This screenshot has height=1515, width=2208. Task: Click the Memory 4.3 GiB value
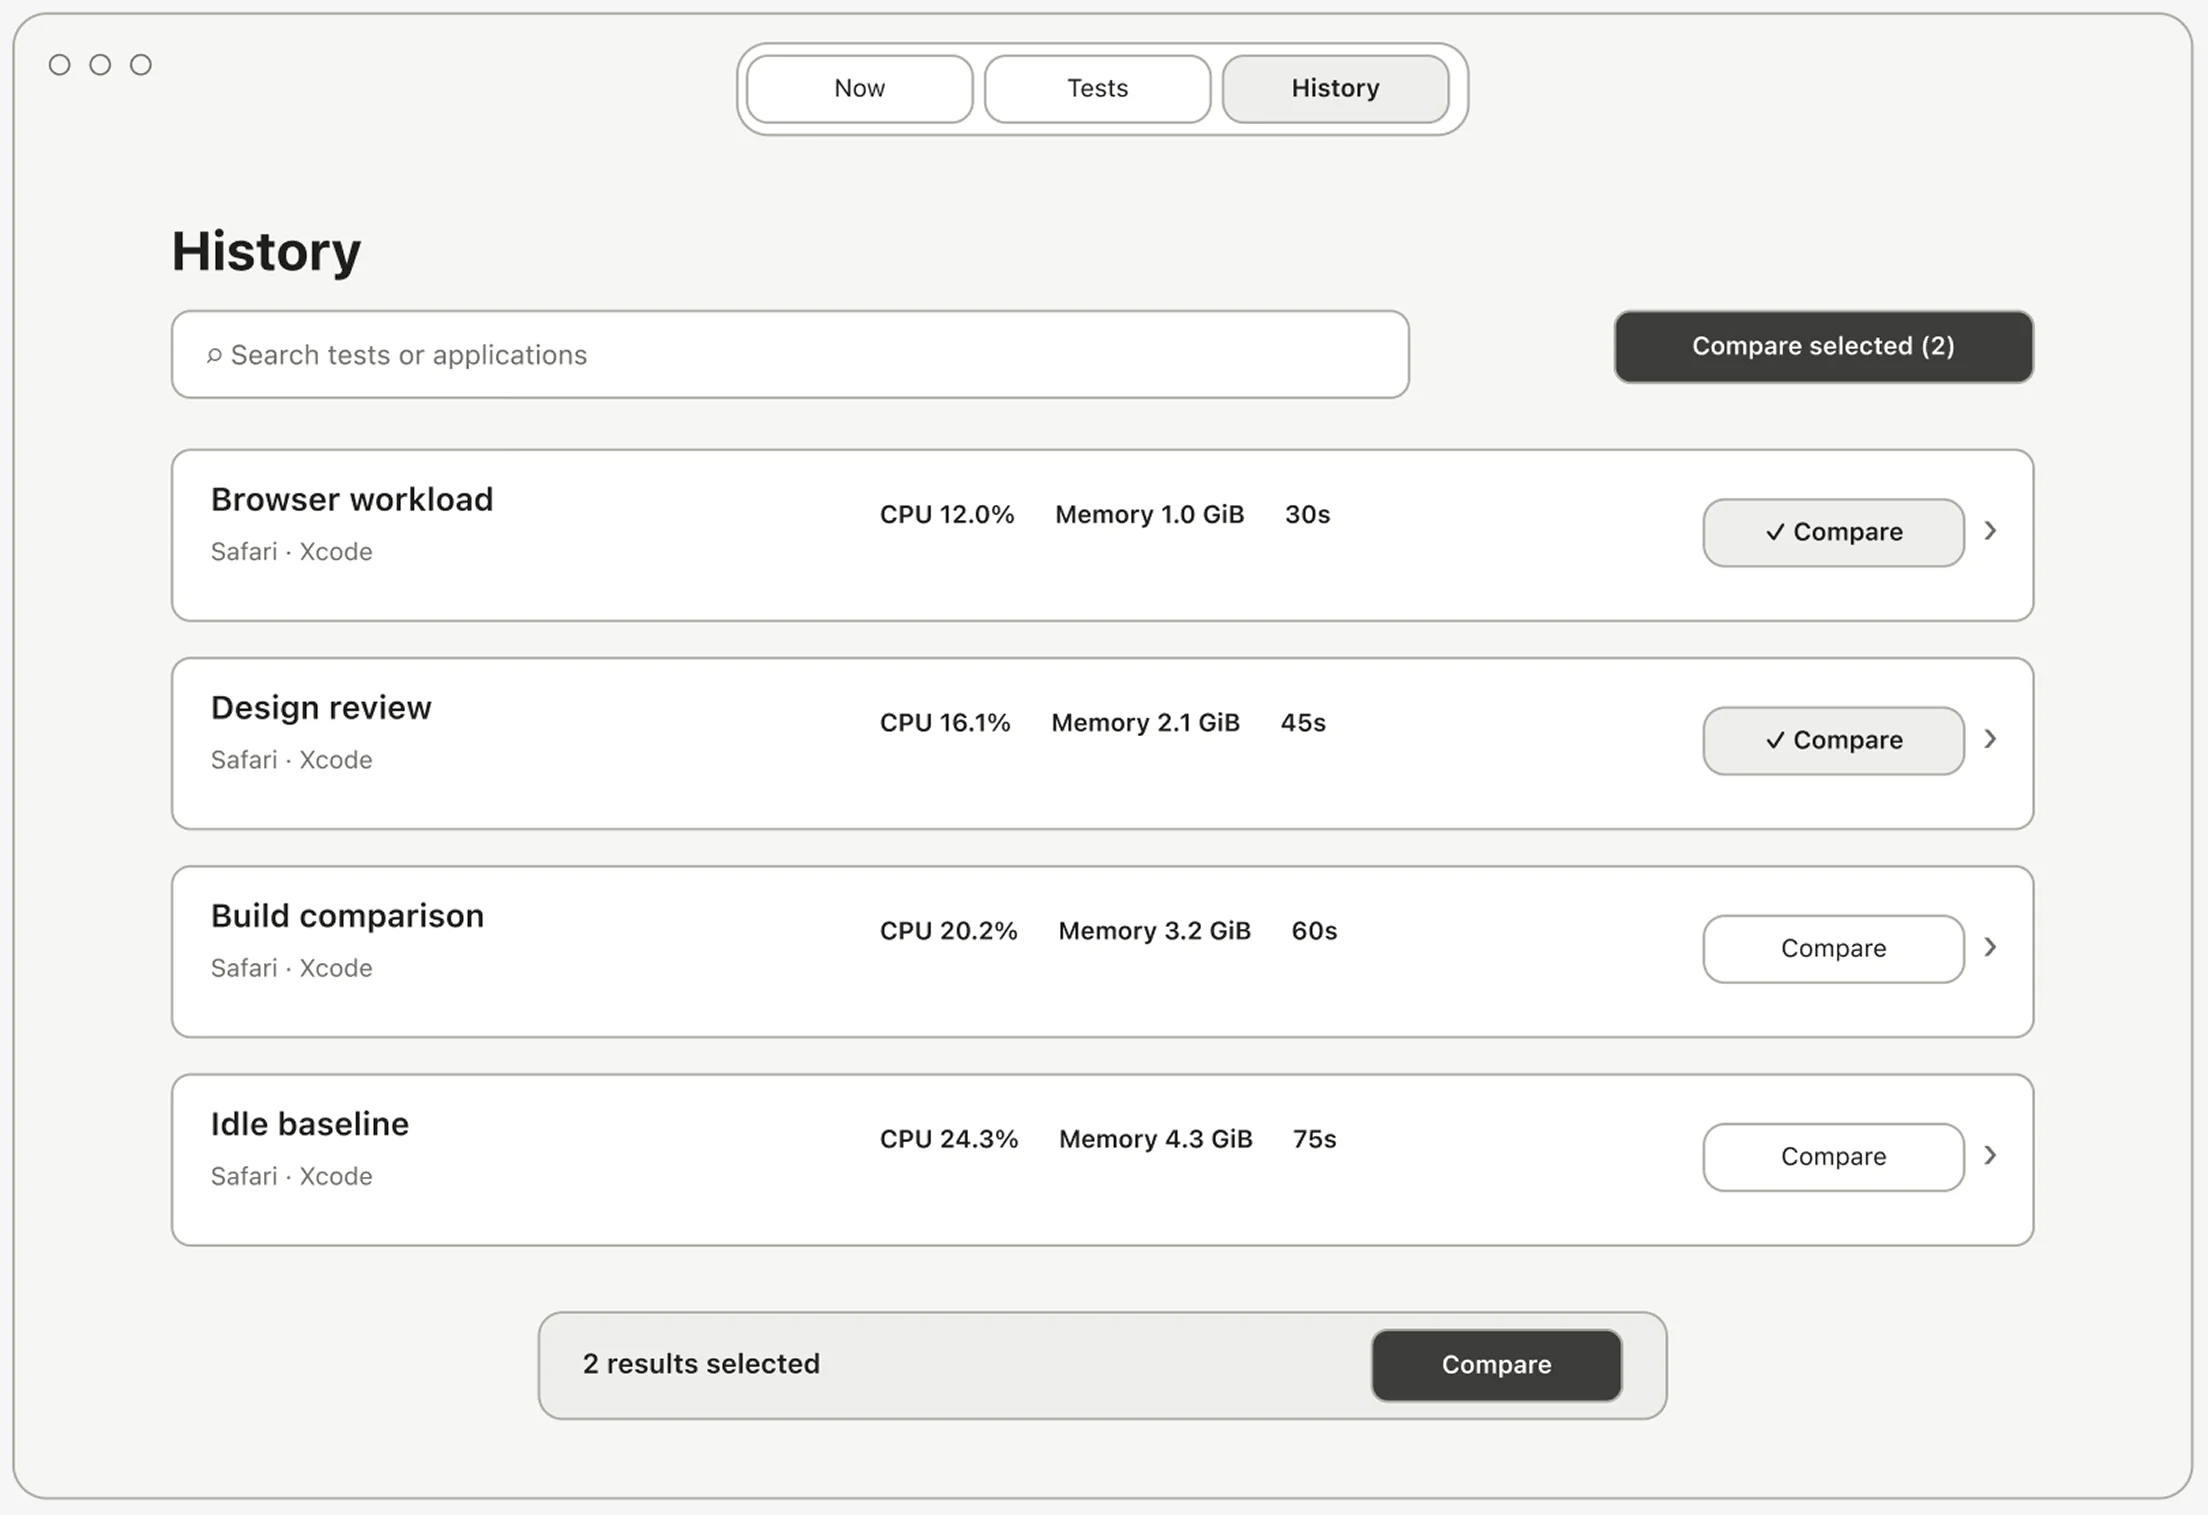1156,1138
